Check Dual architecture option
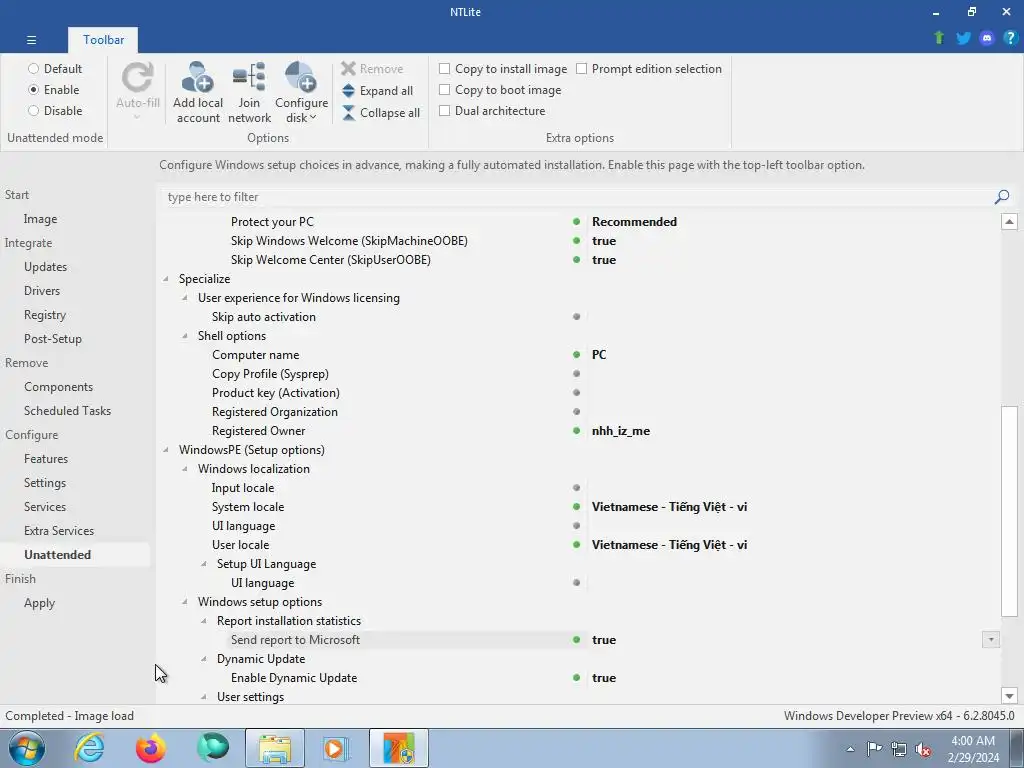Viewport: 1024px width, 768px height. [x=445, y=111]
